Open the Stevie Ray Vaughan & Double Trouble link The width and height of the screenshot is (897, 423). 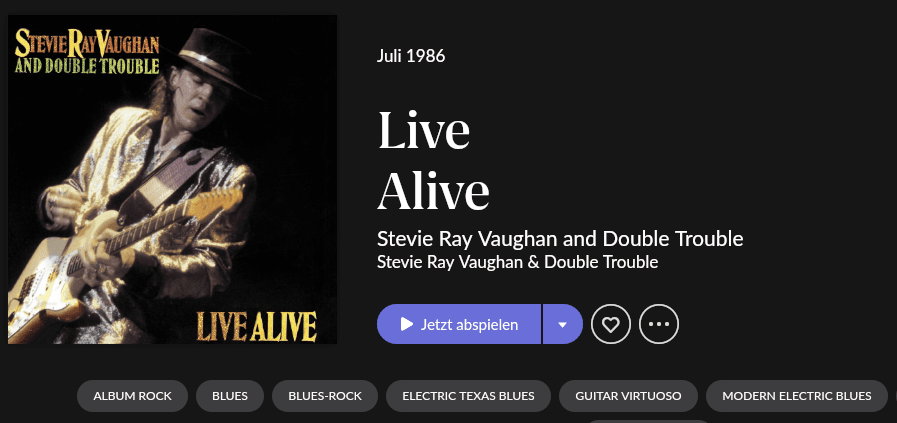517,263
